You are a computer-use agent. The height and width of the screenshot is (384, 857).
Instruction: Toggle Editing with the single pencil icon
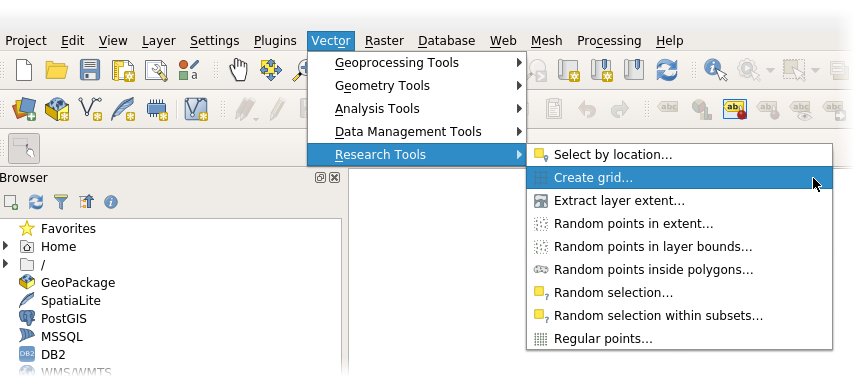pyautogui.click(x=278, y=109)
